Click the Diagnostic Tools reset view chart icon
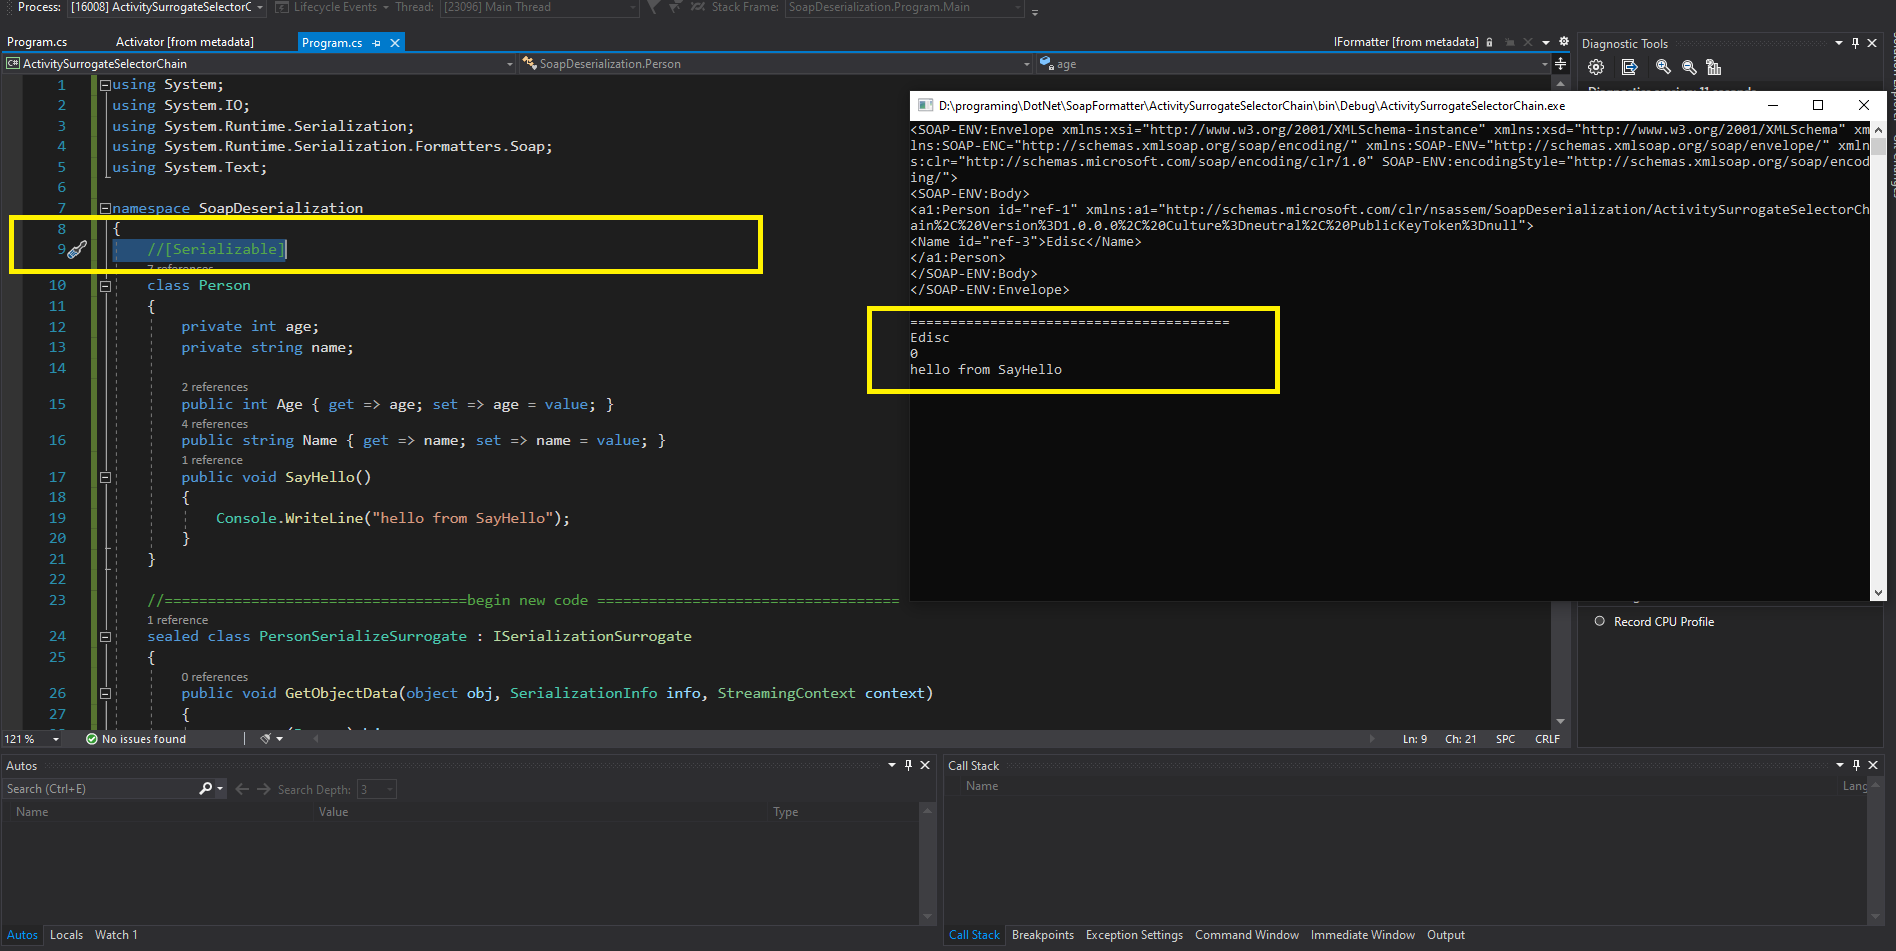The height and width of the screenshot is (951, 1896). [x=1714, y=67]
